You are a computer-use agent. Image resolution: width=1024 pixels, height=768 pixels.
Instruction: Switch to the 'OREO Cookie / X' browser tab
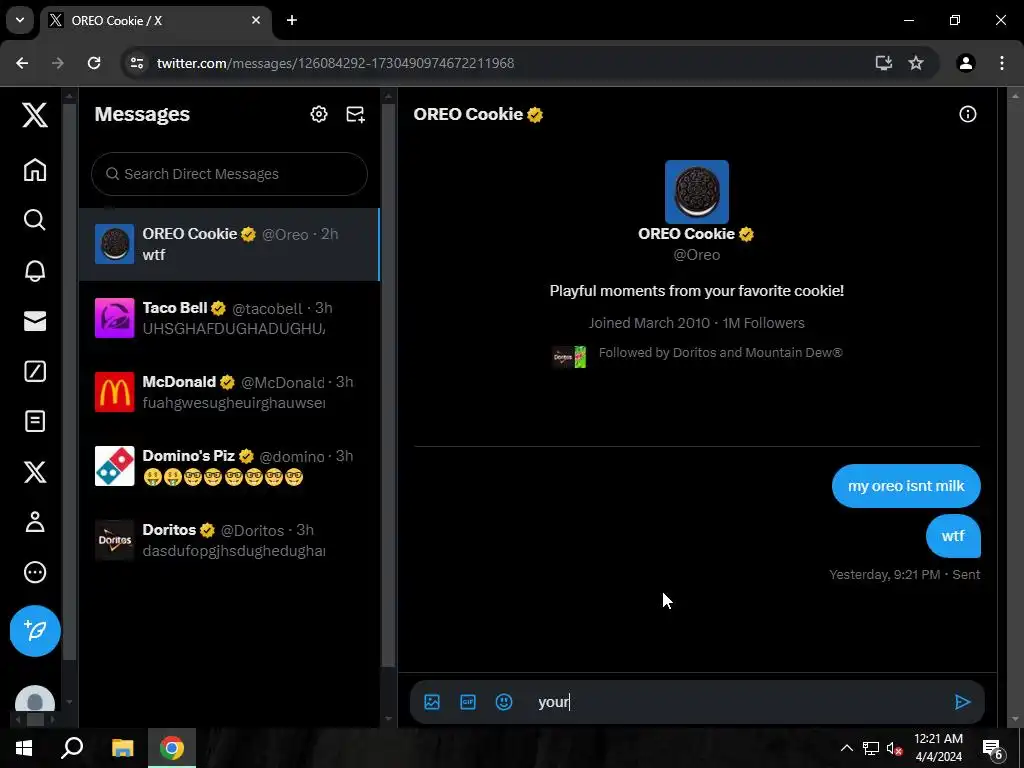[x=157, y=21]
